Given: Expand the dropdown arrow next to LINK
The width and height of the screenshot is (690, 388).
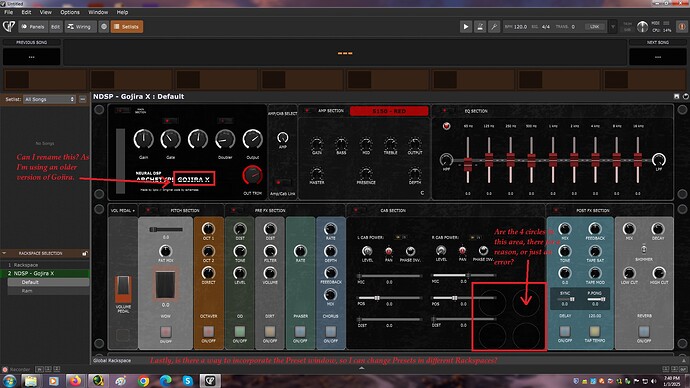Looking at the screenshot, I should [613, 27].
